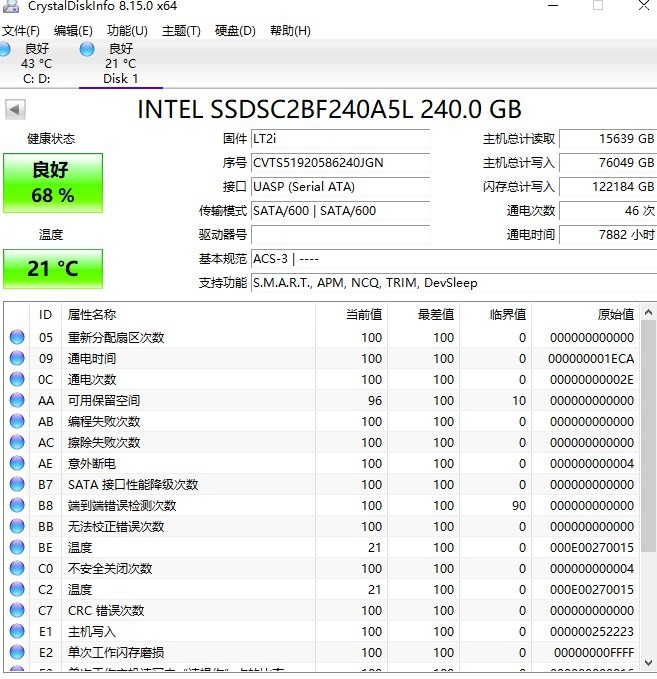Image resolution: width=657 pixels, height=679 pixels.
Task: Go to previous disk with left arrow
Action: point(15,109)
